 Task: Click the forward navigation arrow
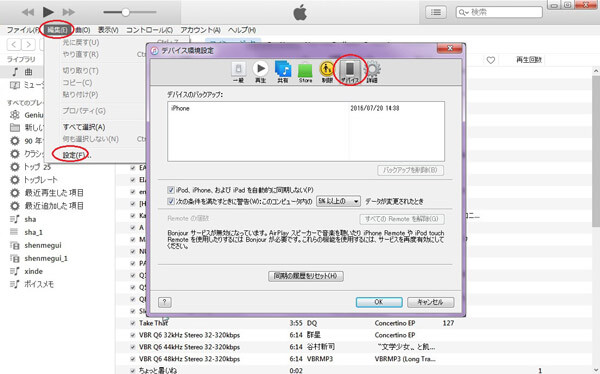tap(28, 44)
